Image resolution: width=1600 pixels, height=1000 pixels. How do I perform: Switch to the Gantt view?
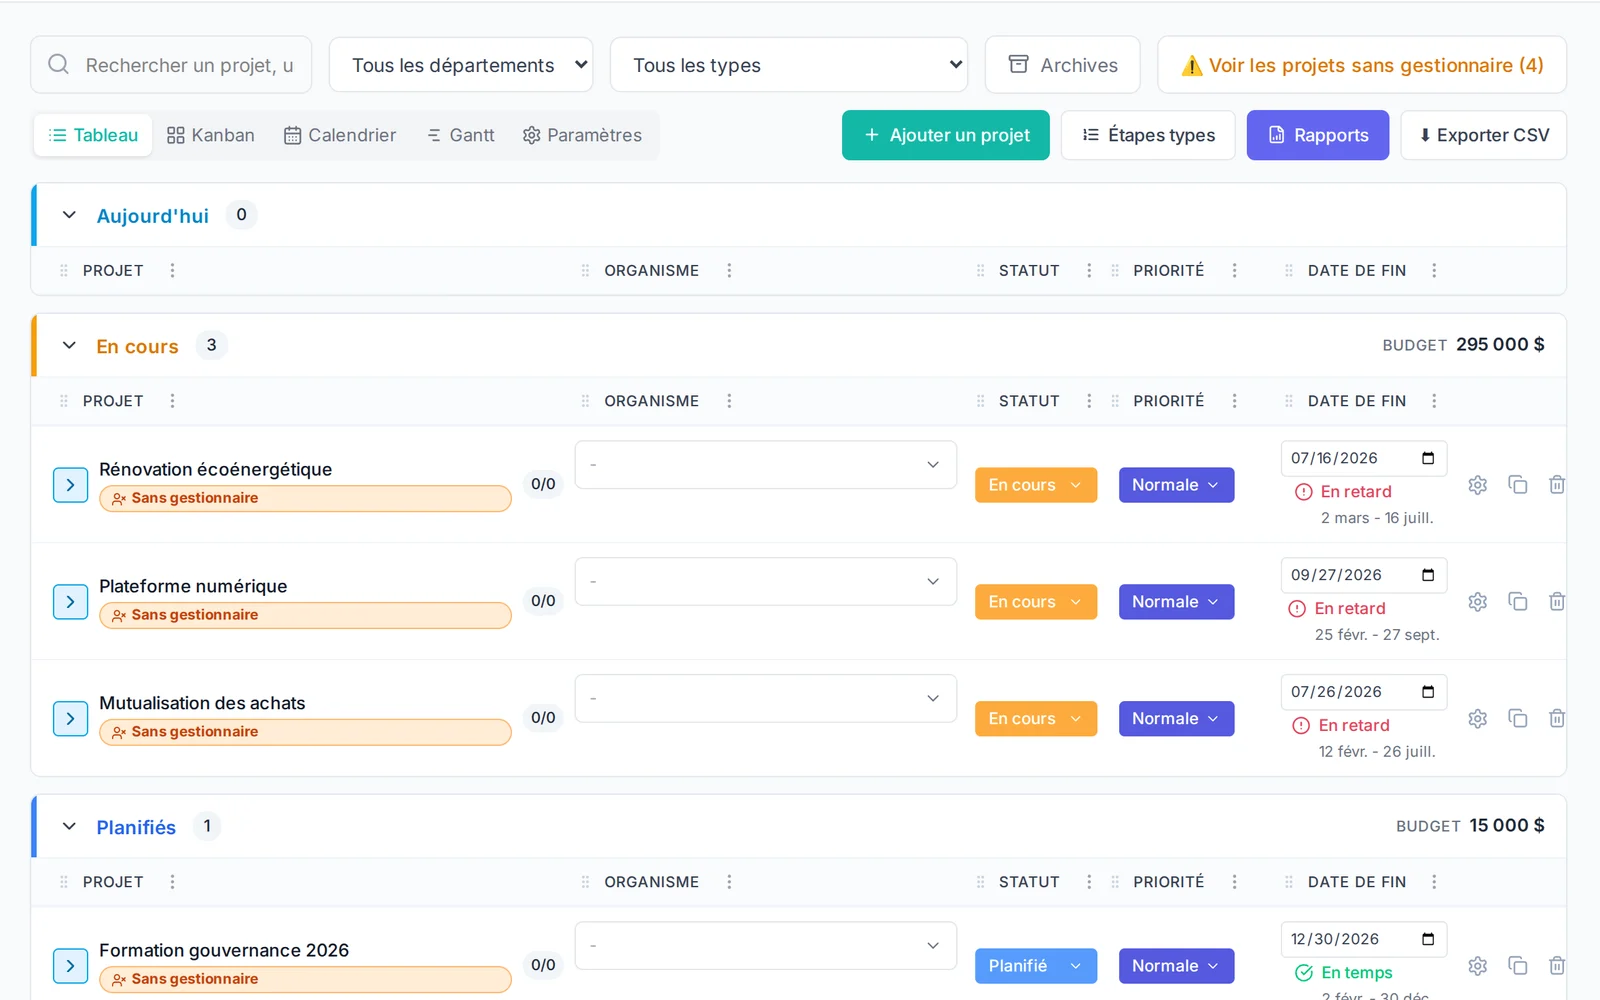[x=461, y=135]
